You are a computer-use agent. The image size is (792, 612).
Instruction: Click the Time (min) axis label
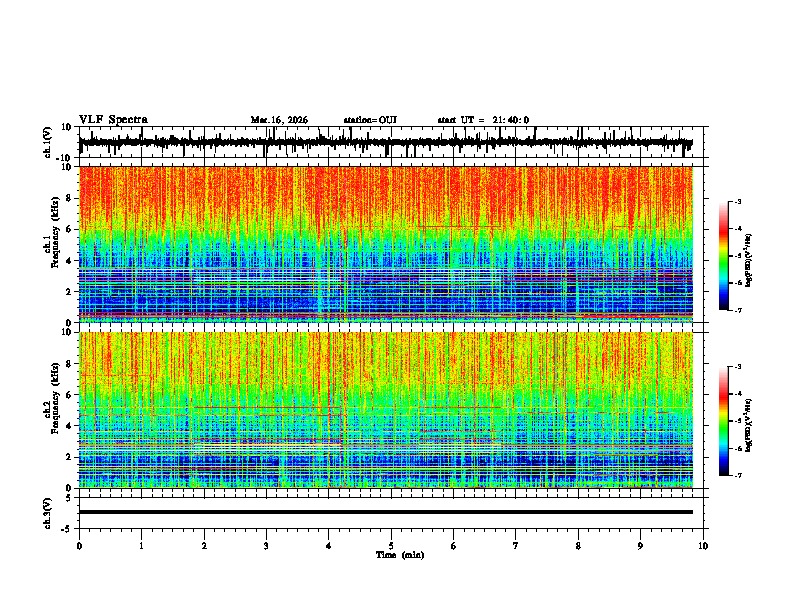[x=400, y=555]
